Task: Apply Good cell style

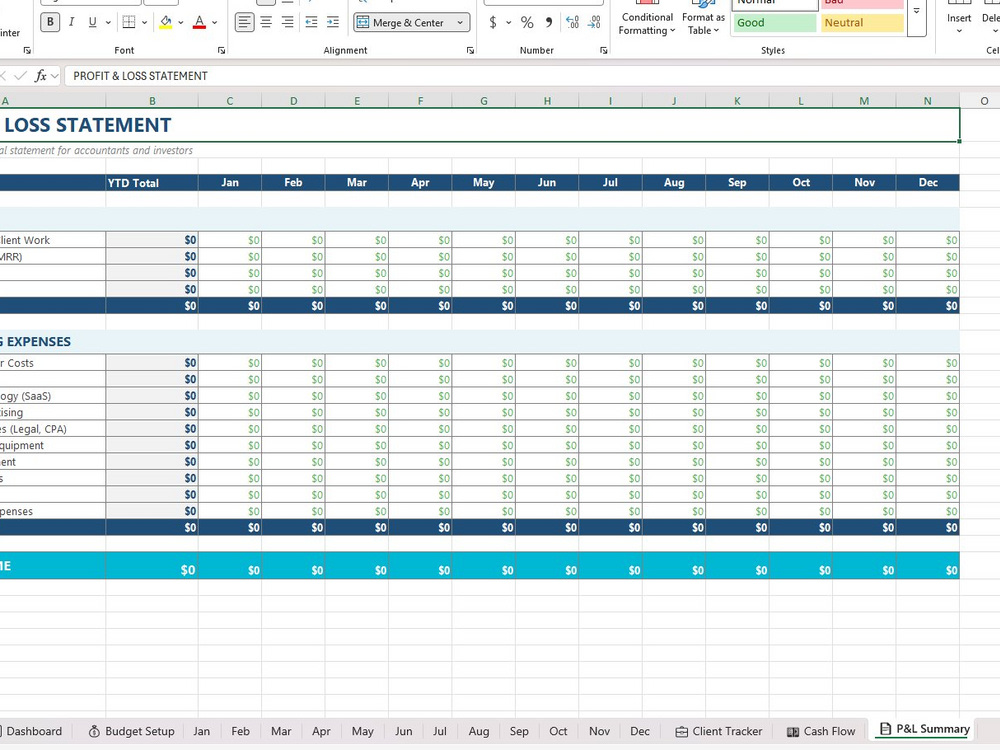Action: point(774,22)
